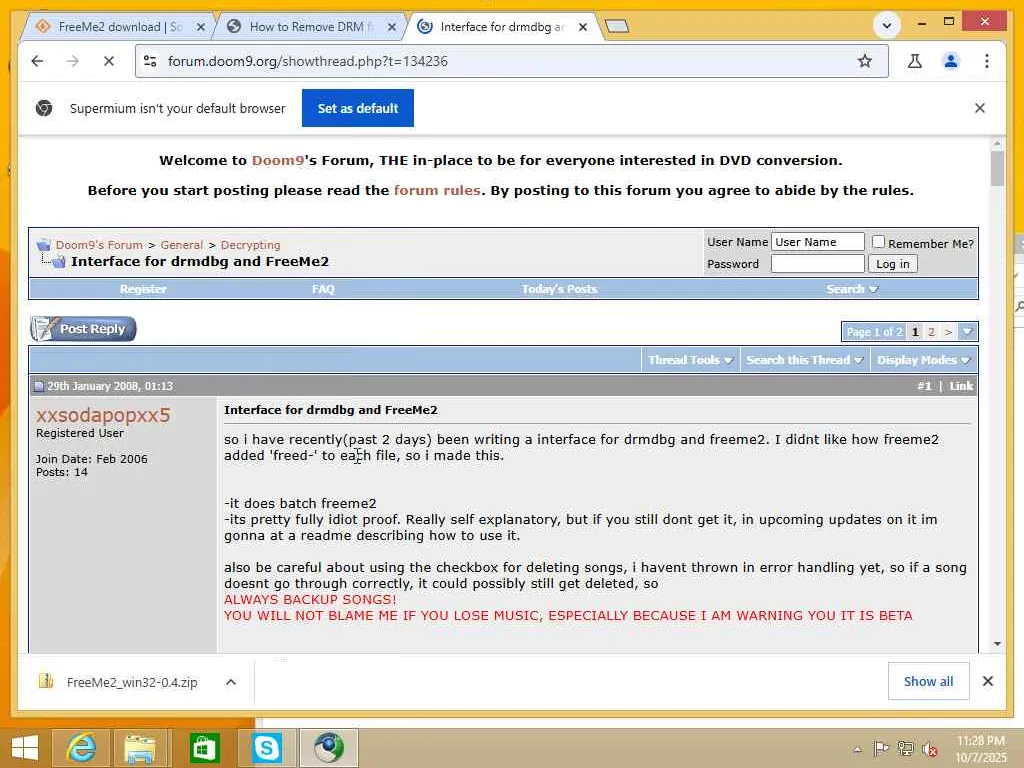Viewport: 1024px width, 768px height.
Task: Check the Remember Me checkbox
Action: pyautogui.click(x=878, y=242)
